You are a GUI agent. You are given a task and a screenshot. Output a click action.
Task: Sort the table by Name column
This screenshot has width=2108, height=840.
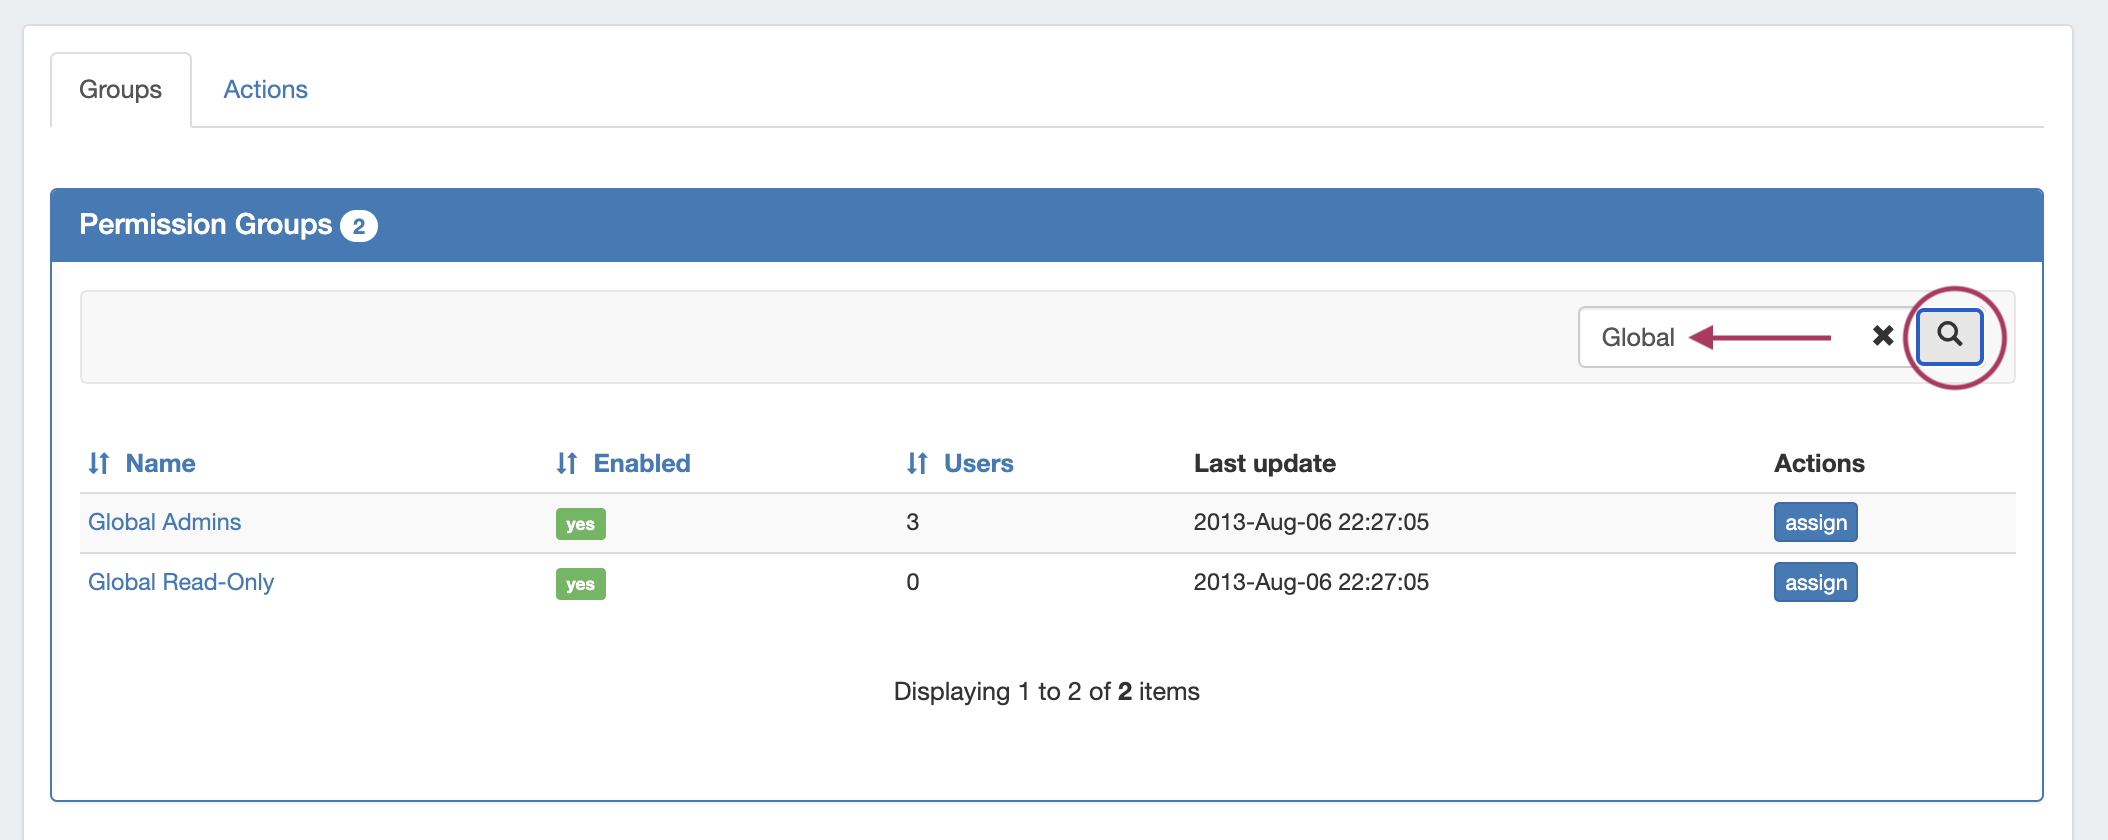pos(160,463)
